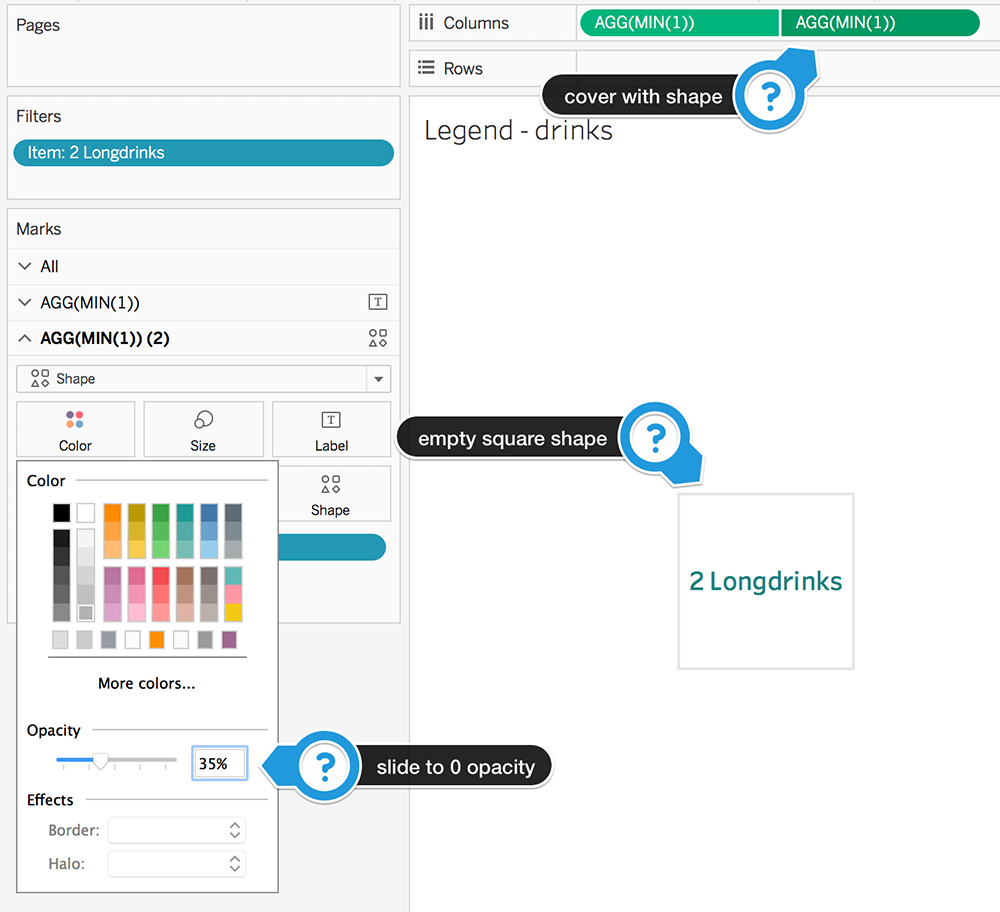The image size is (1000, 912).
Task: Collapse the All section in the Marks card
Action: point(22,266)
